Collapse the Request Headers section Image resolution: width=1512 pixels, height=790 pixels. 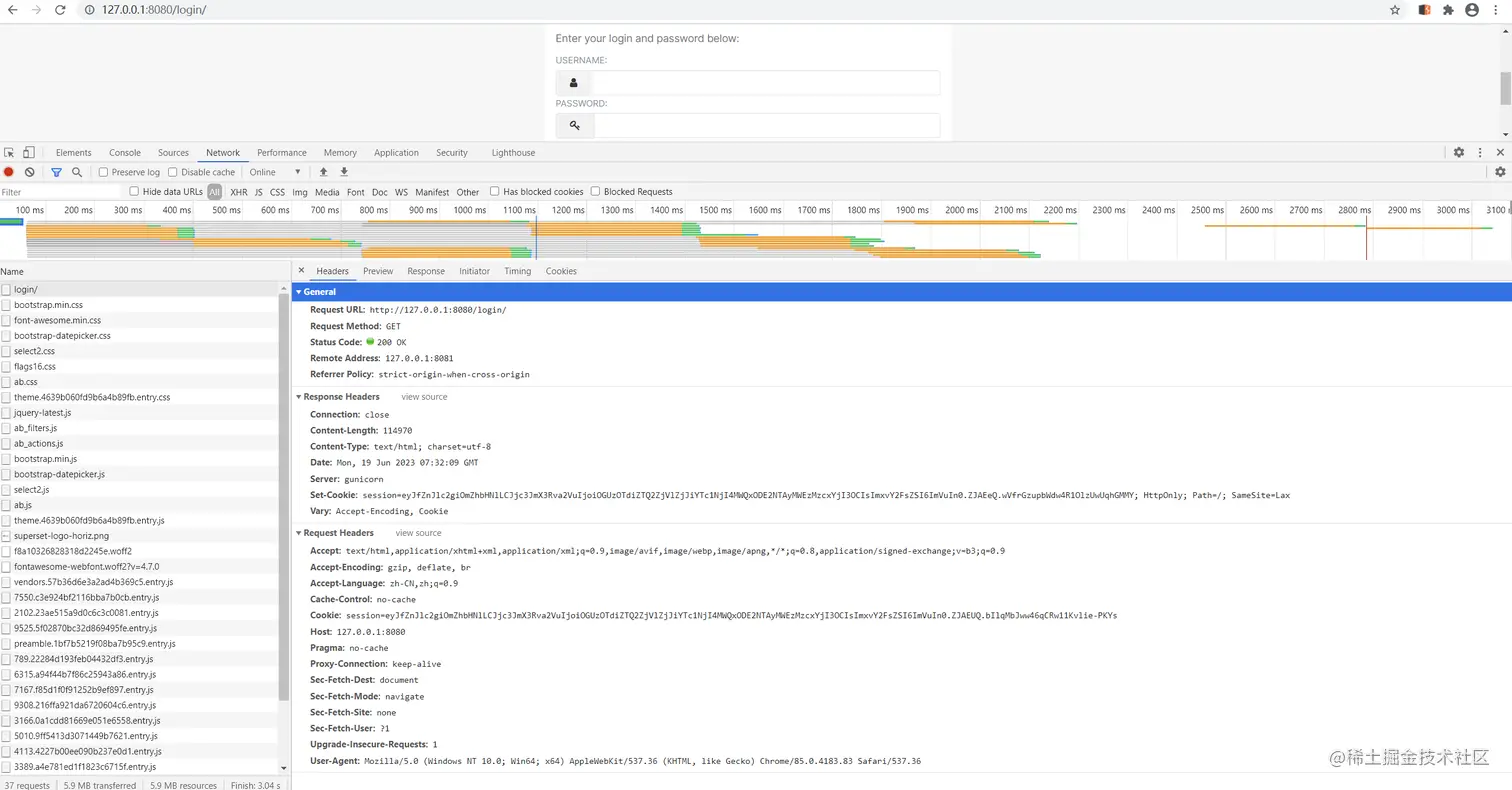point(298,533)
